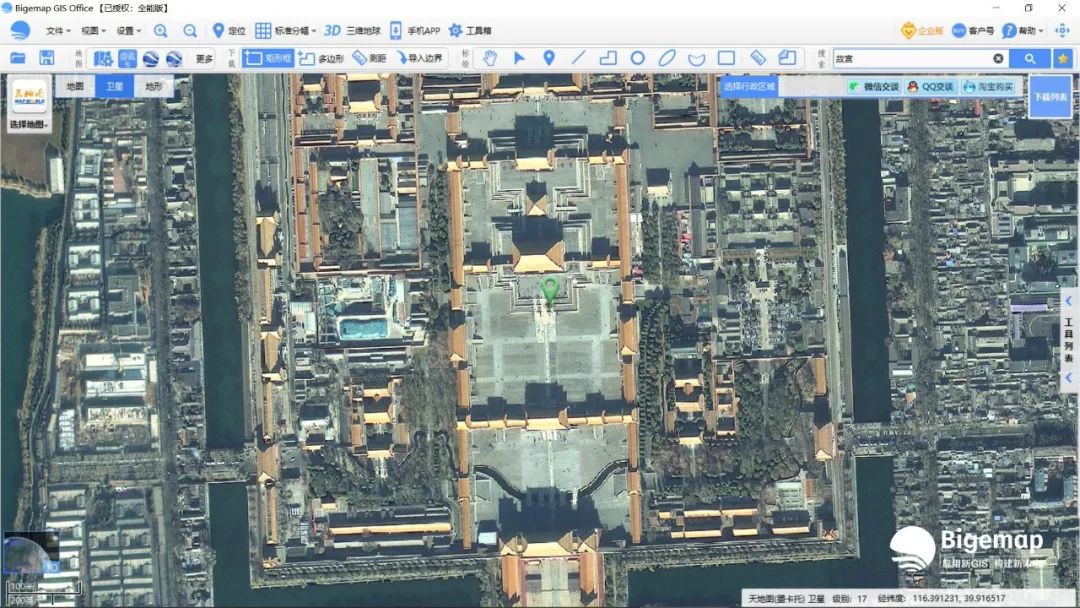Open the 帮助 help dropdown
Screen dimensions: 1080x608
[x=1023, y=30]
